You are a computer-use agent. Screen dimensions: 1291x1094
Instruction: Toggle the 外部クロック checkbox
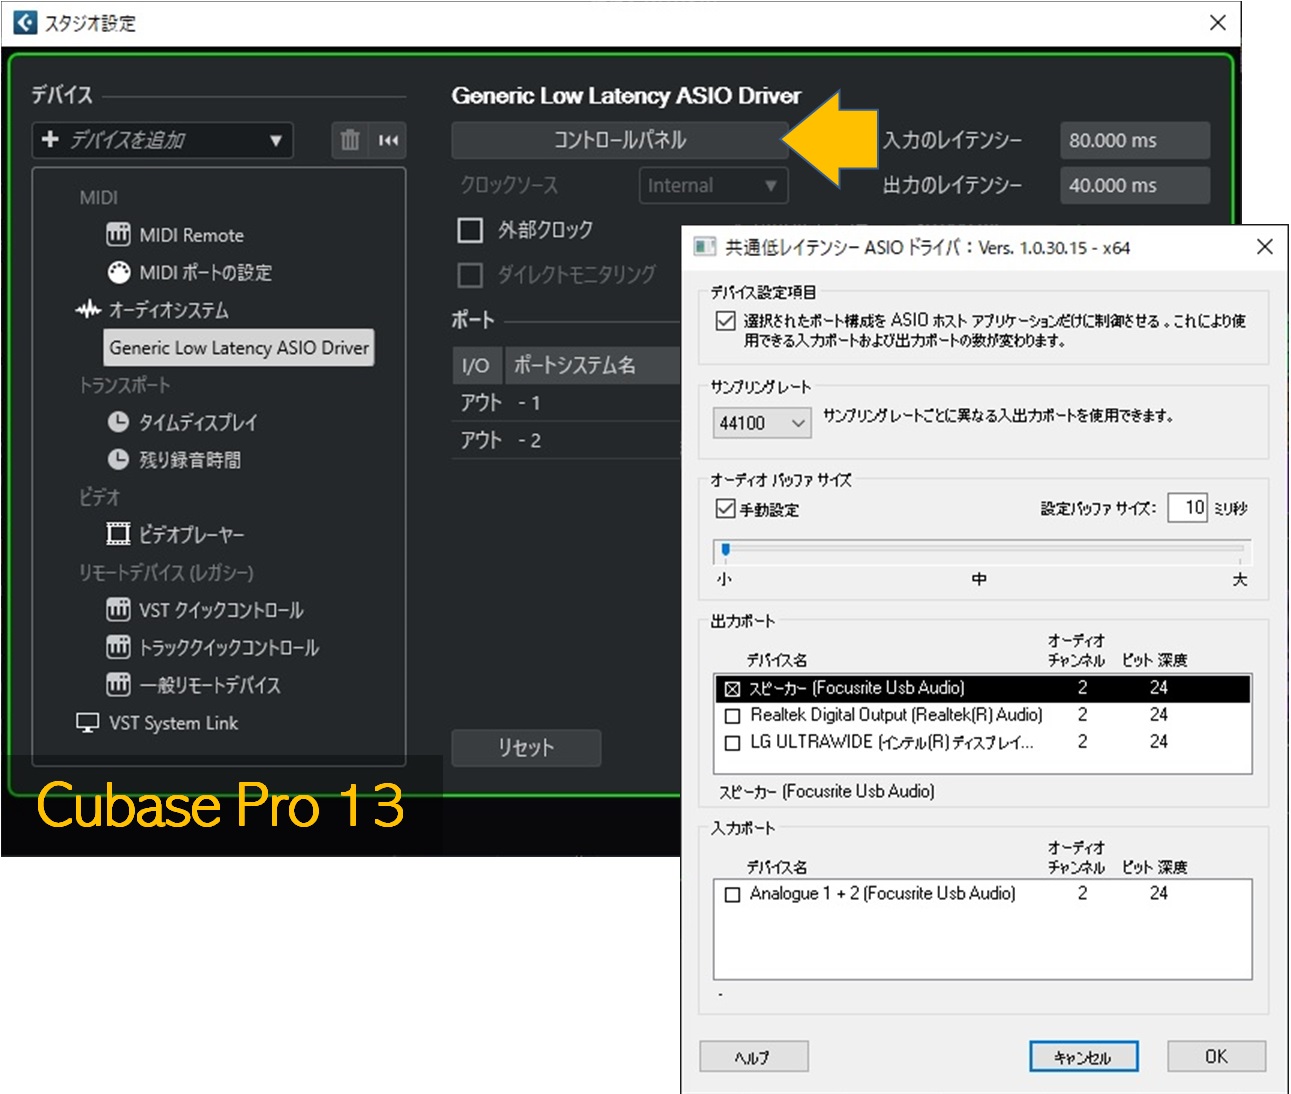(469, 230)
